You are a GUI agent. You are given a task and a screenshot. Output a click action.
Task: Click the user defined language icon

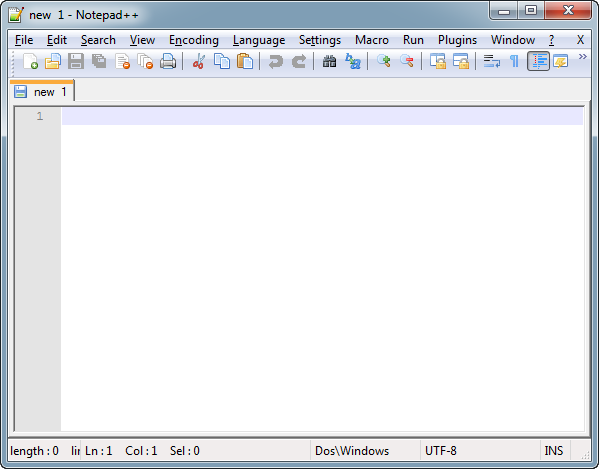(561, 61)
